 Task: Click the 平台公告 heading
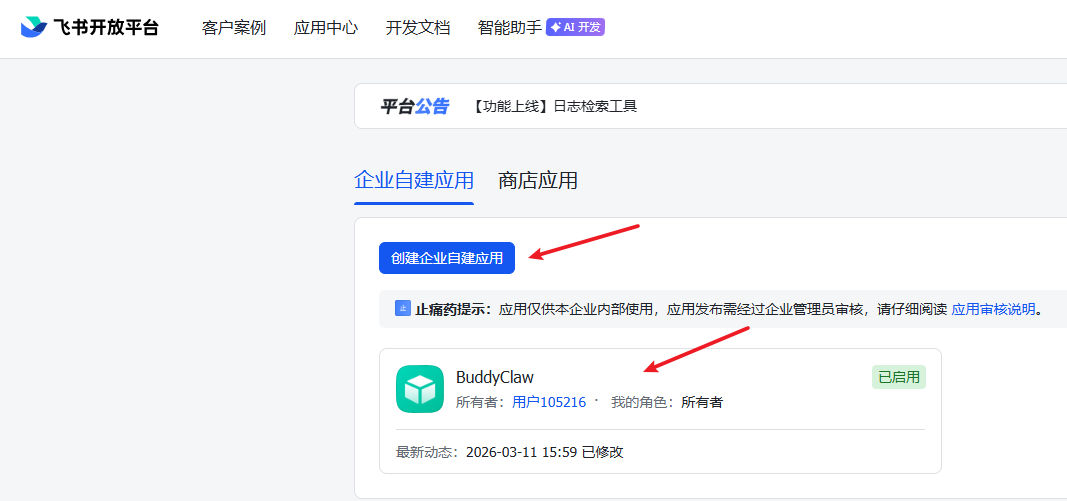[x=414, y=106]
